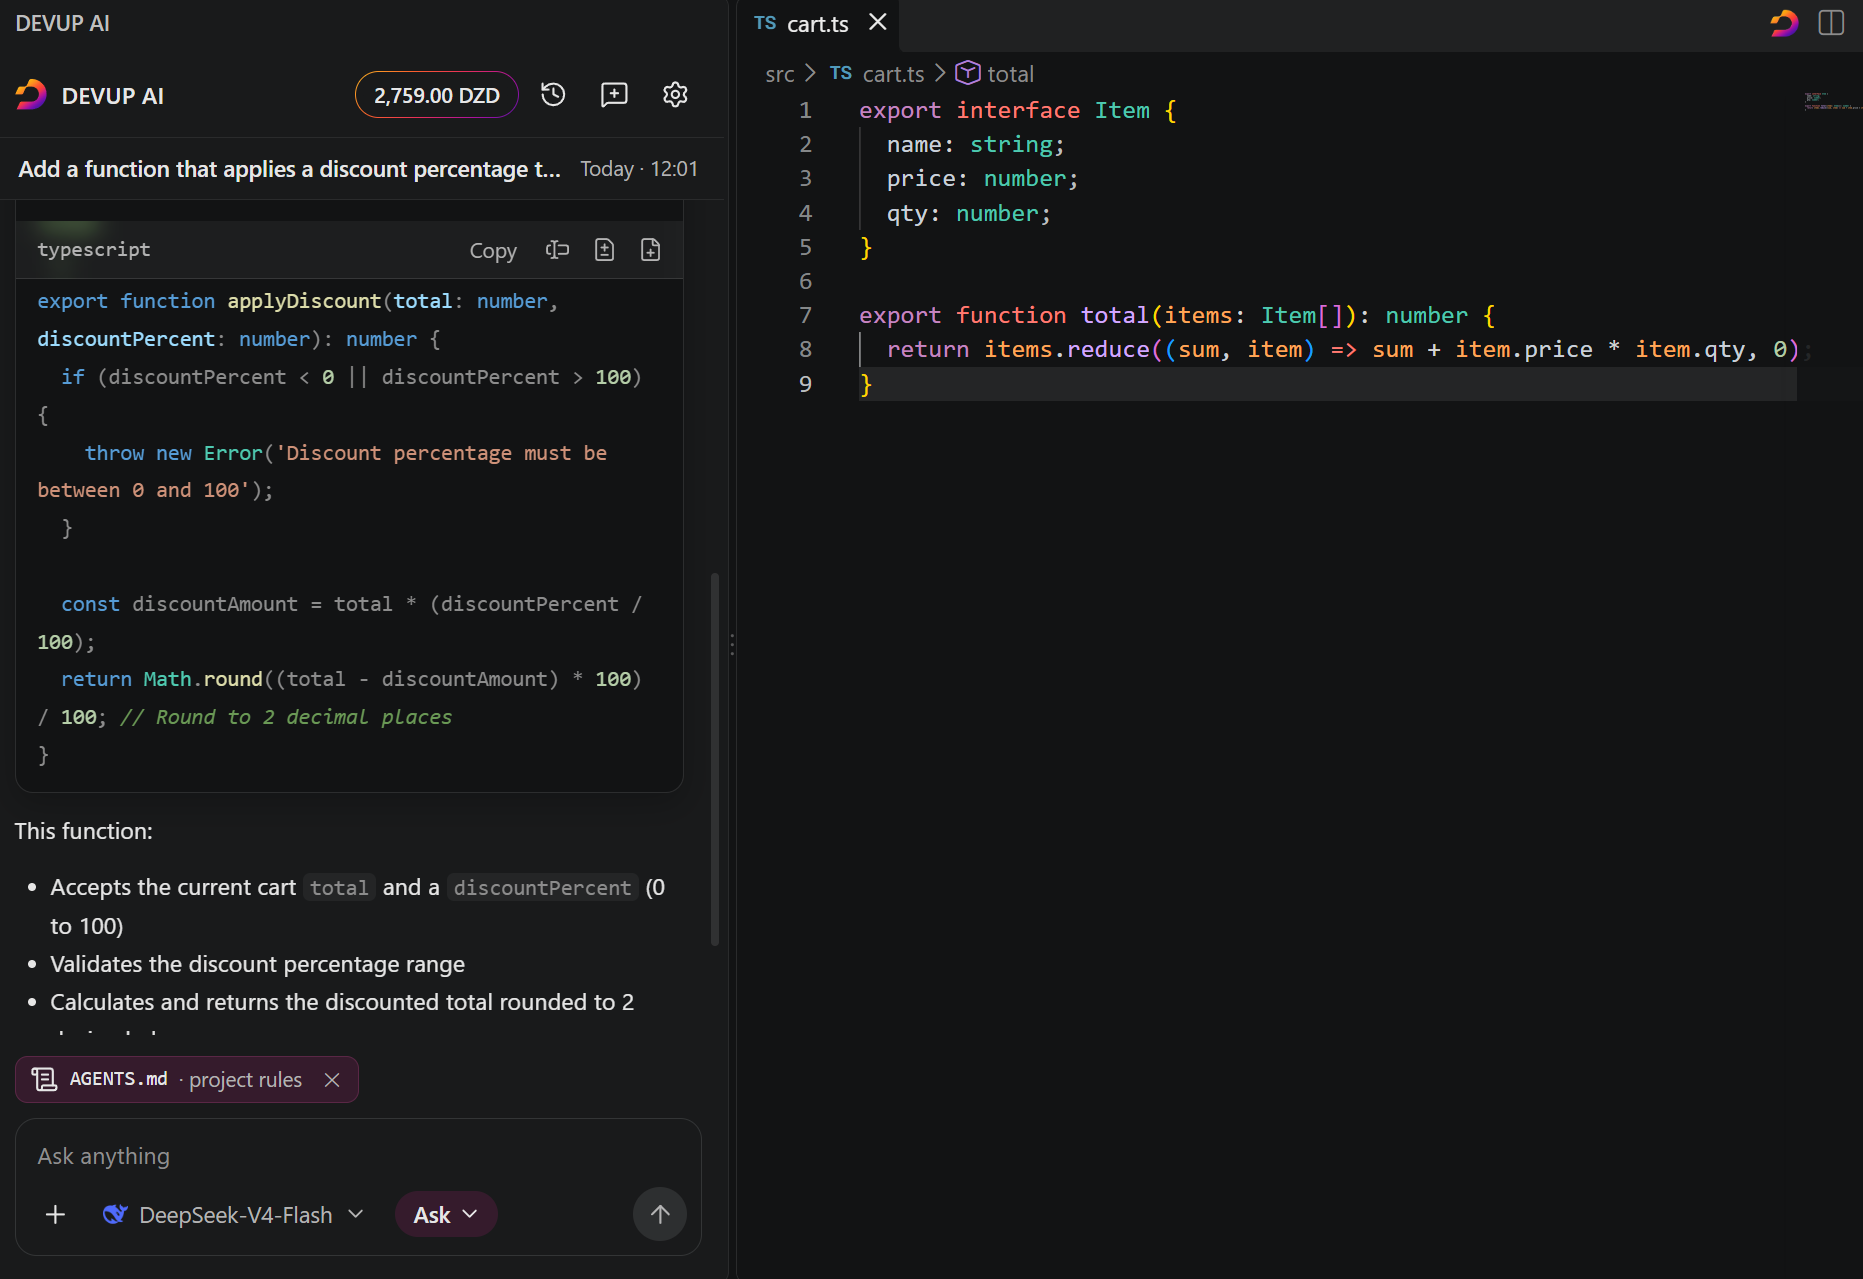Click 'interface' keyword on line 1
The image size is (1863, 1279).
click(1018, 111)
